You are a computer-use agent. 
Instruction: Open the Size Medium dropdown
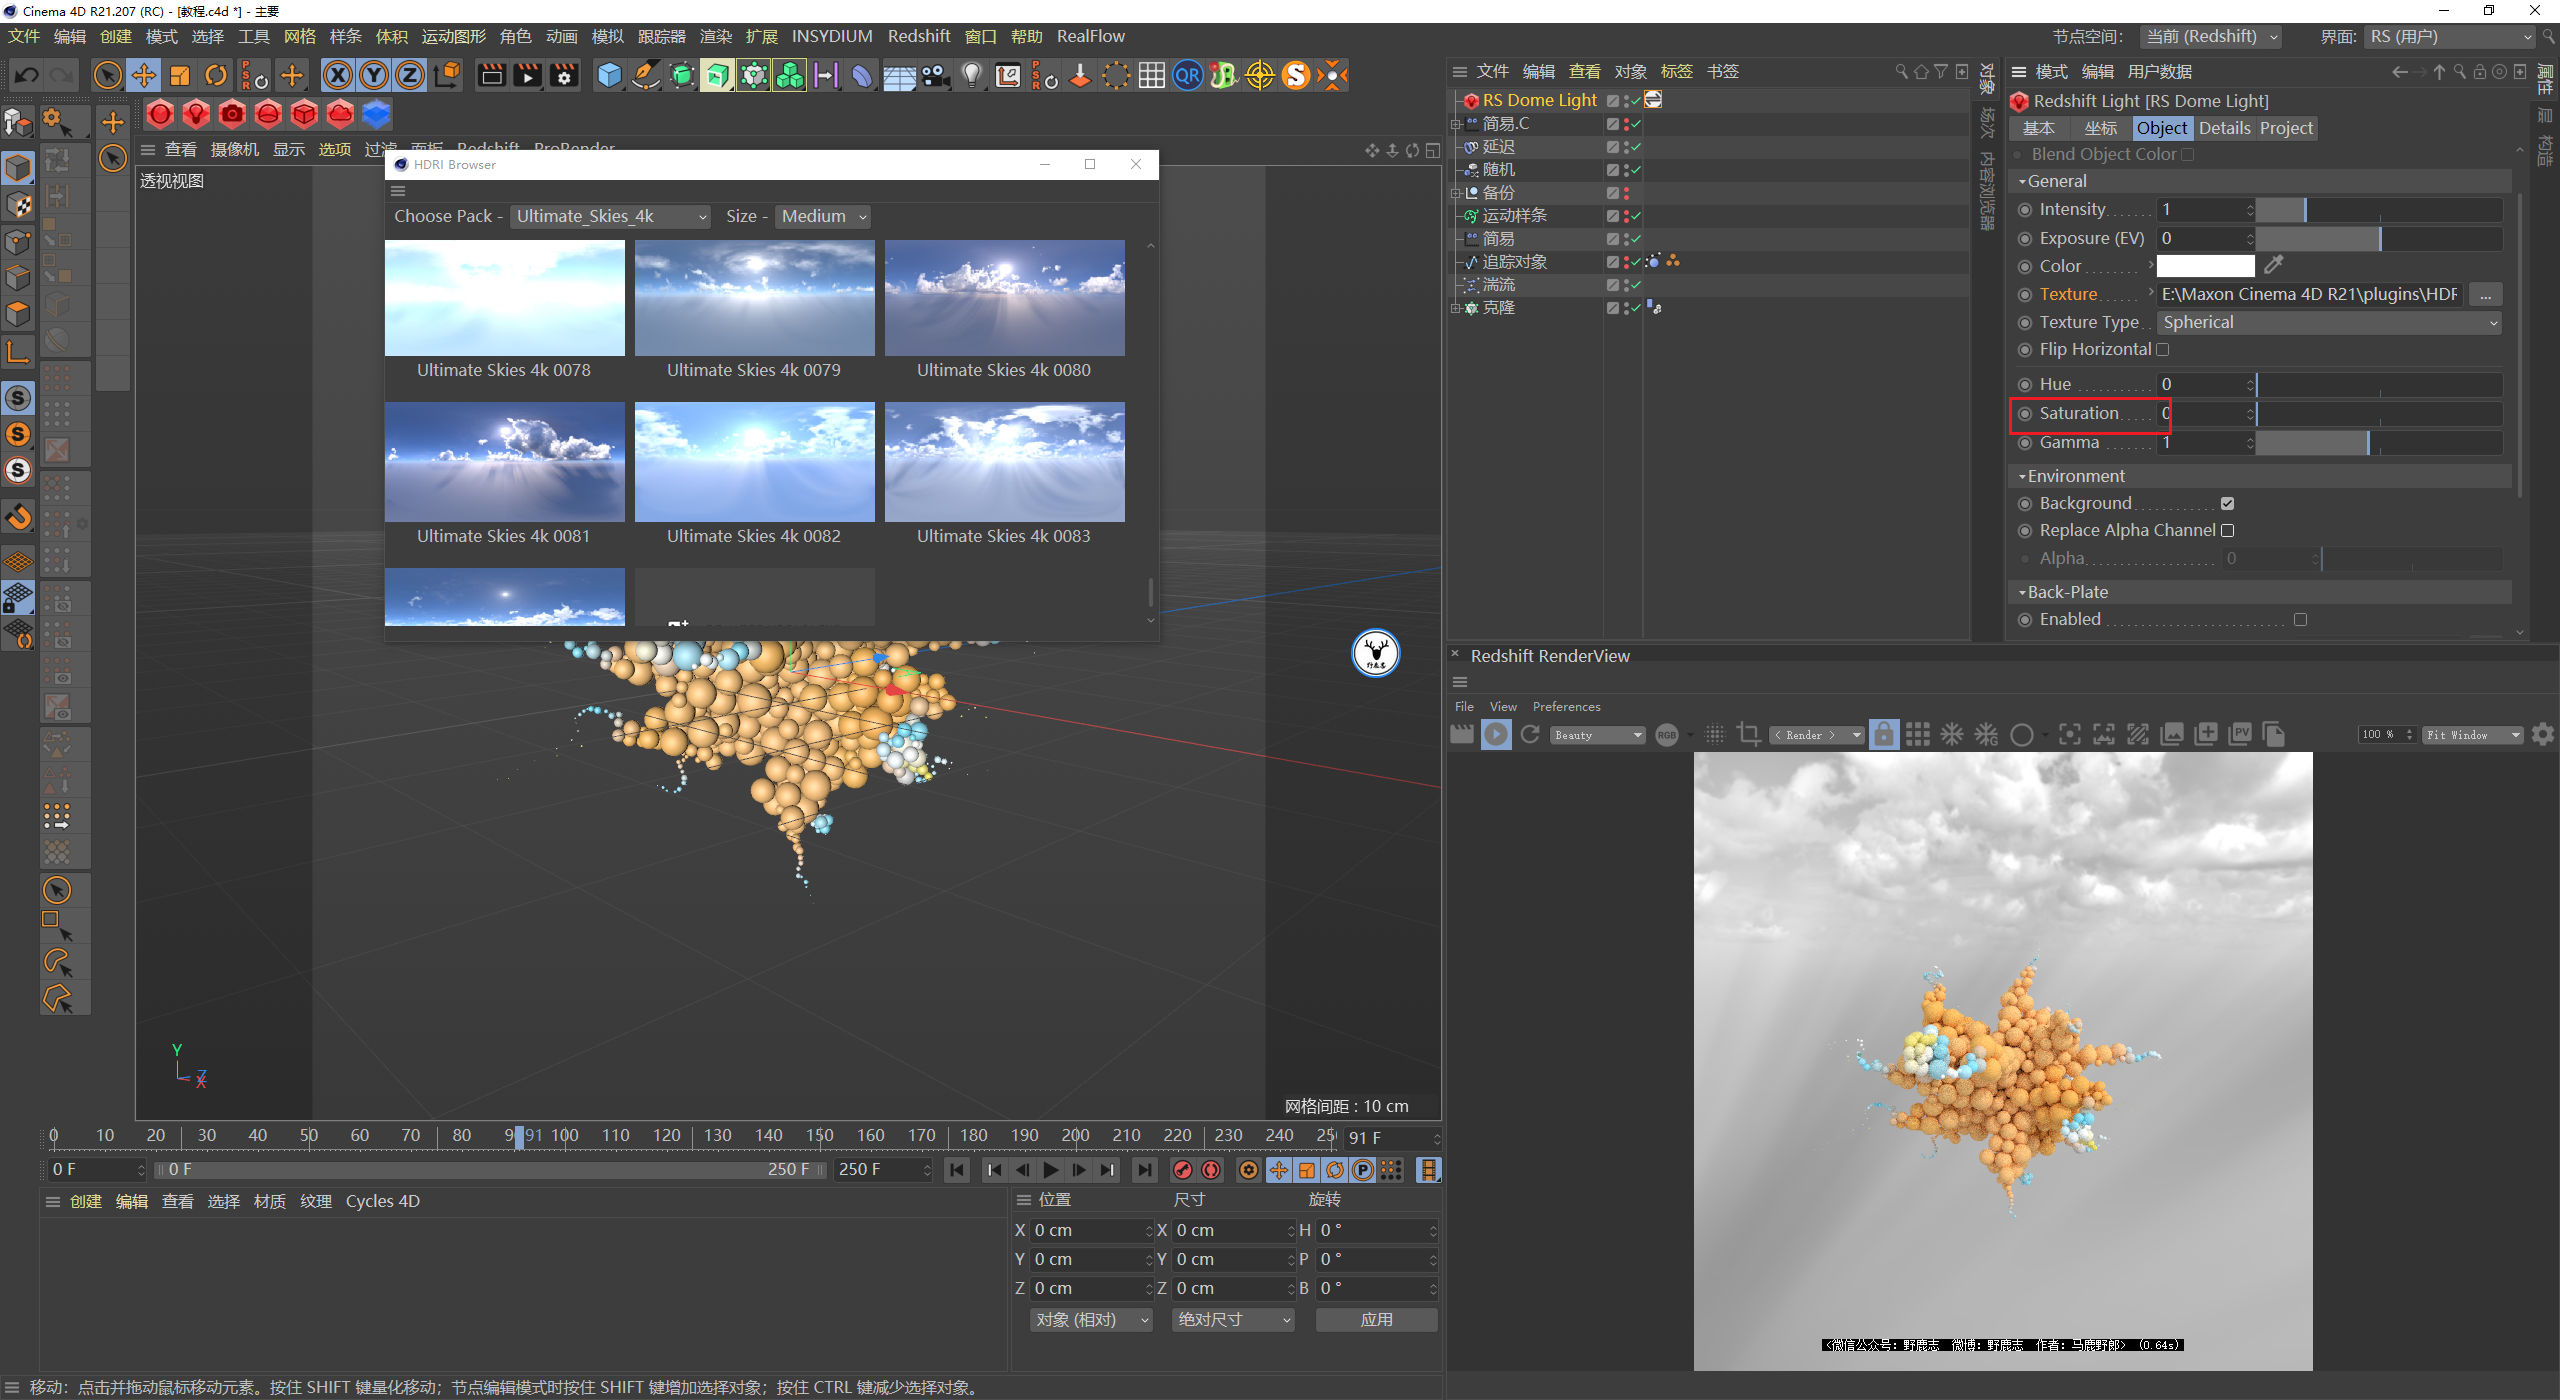pyautogui.click(x=823, y=217)
